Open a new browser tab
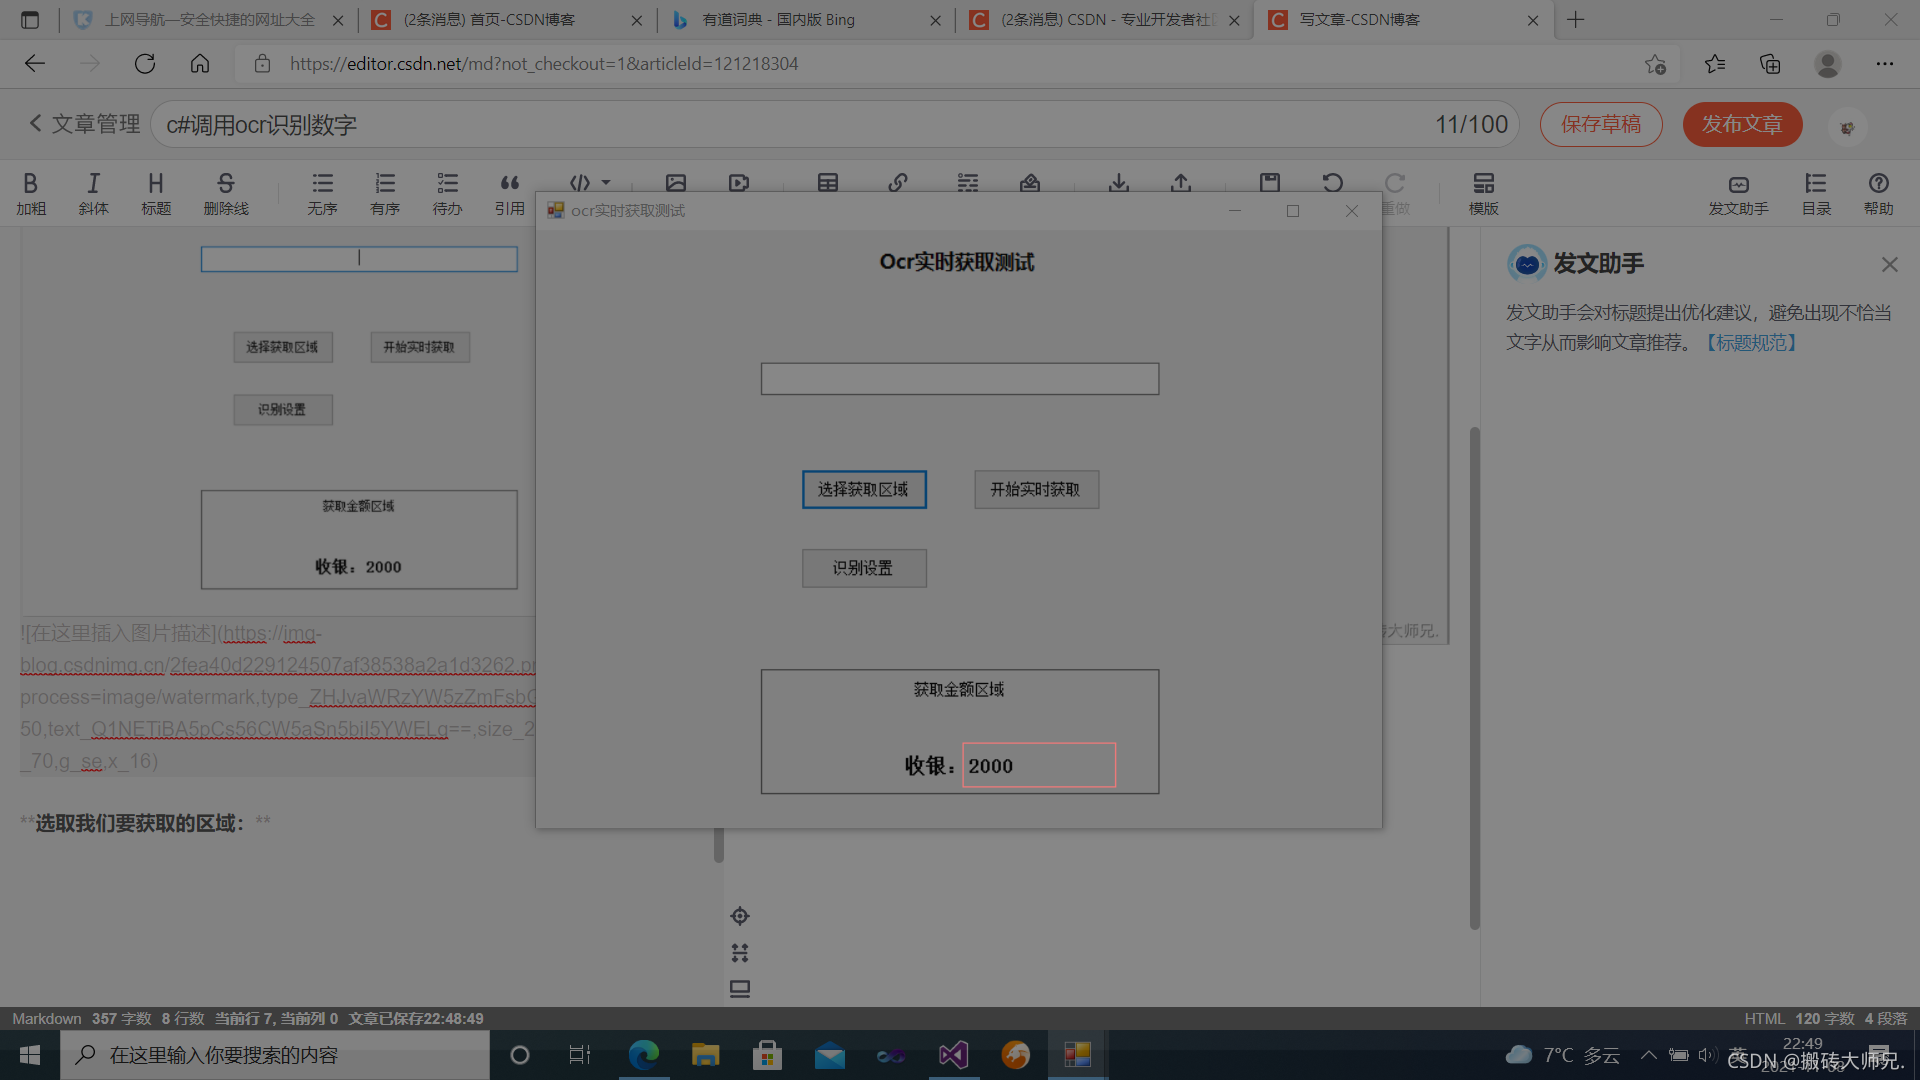 point(1576,20)
